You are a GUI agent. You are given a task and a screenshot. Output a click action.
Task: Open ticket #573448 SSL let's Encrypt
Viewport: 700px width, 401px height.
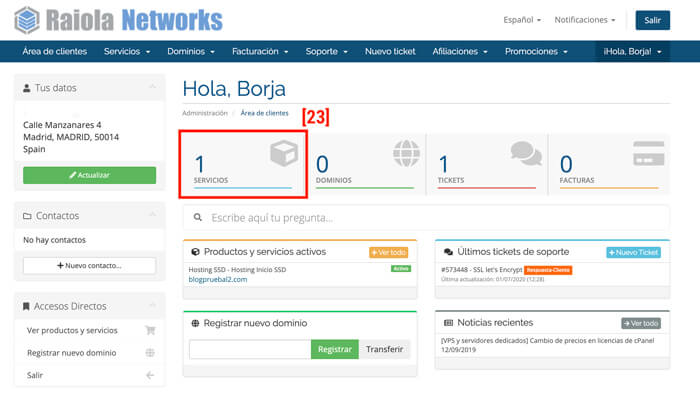tap(481, 270)
